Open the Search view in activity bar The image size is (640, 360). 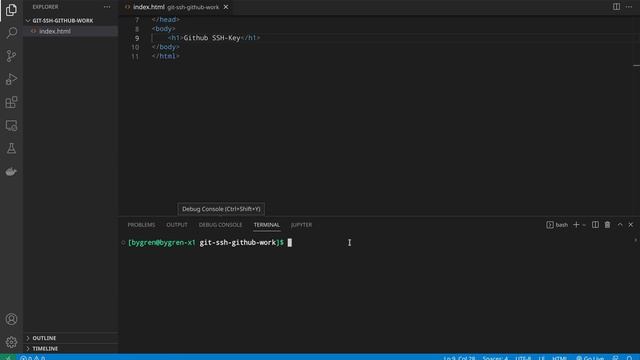[11, 33]
